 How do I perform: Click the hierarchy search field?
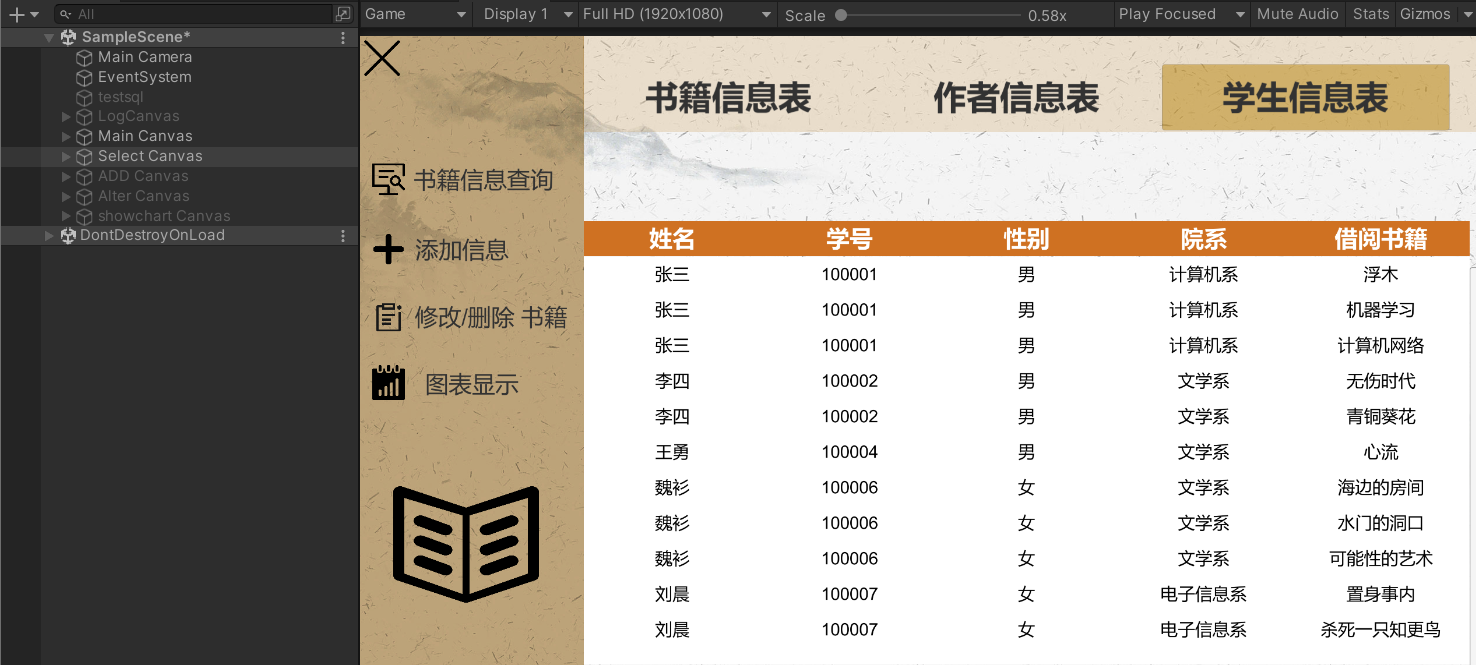[x=194, y=14]
